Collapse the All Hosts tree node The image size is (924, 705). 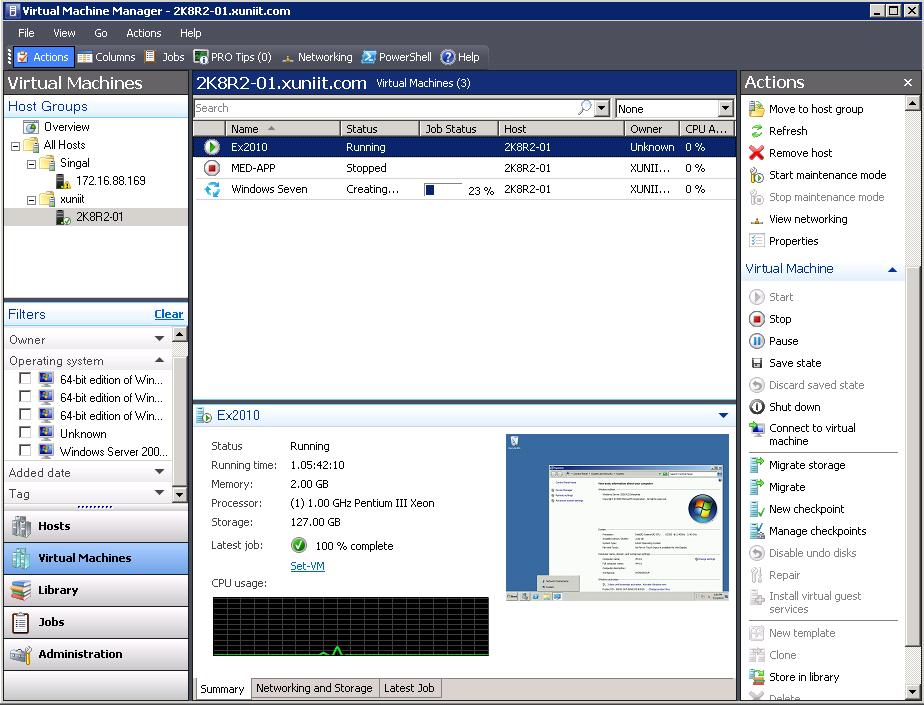point(16,146)
